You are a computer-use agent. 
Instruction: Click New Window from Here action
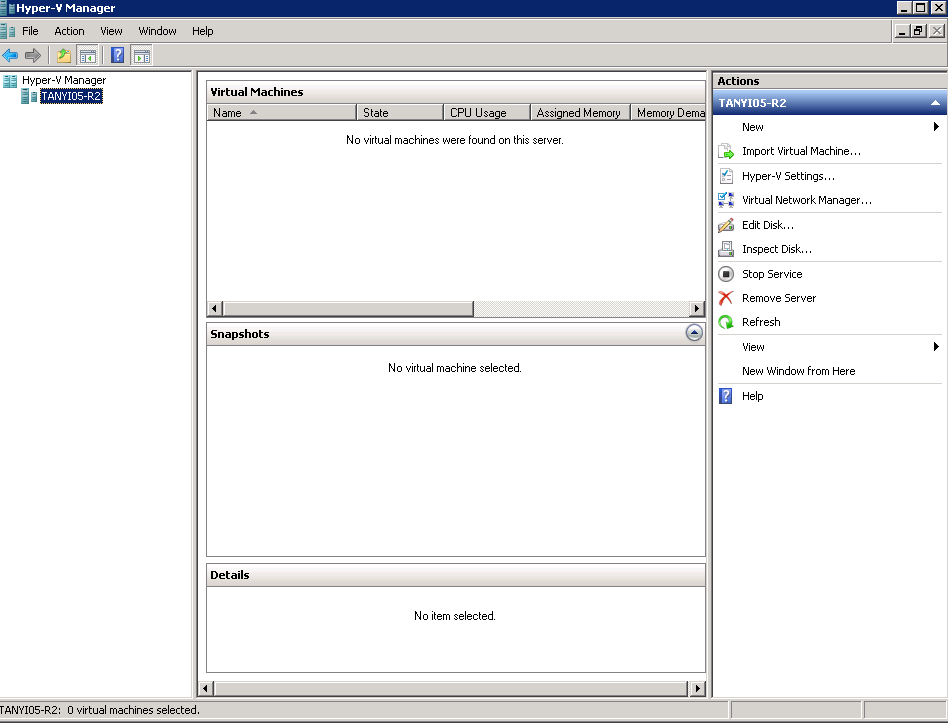click(799, 371)
